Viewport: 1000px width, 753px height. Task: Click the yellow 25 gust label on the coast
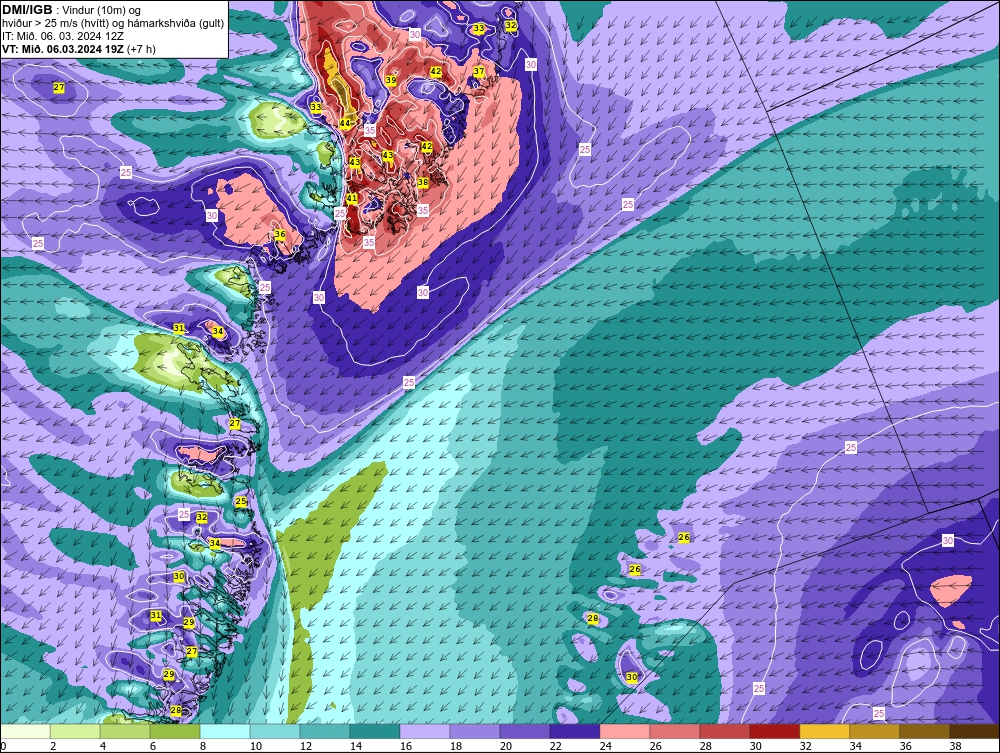pos(240,502)
